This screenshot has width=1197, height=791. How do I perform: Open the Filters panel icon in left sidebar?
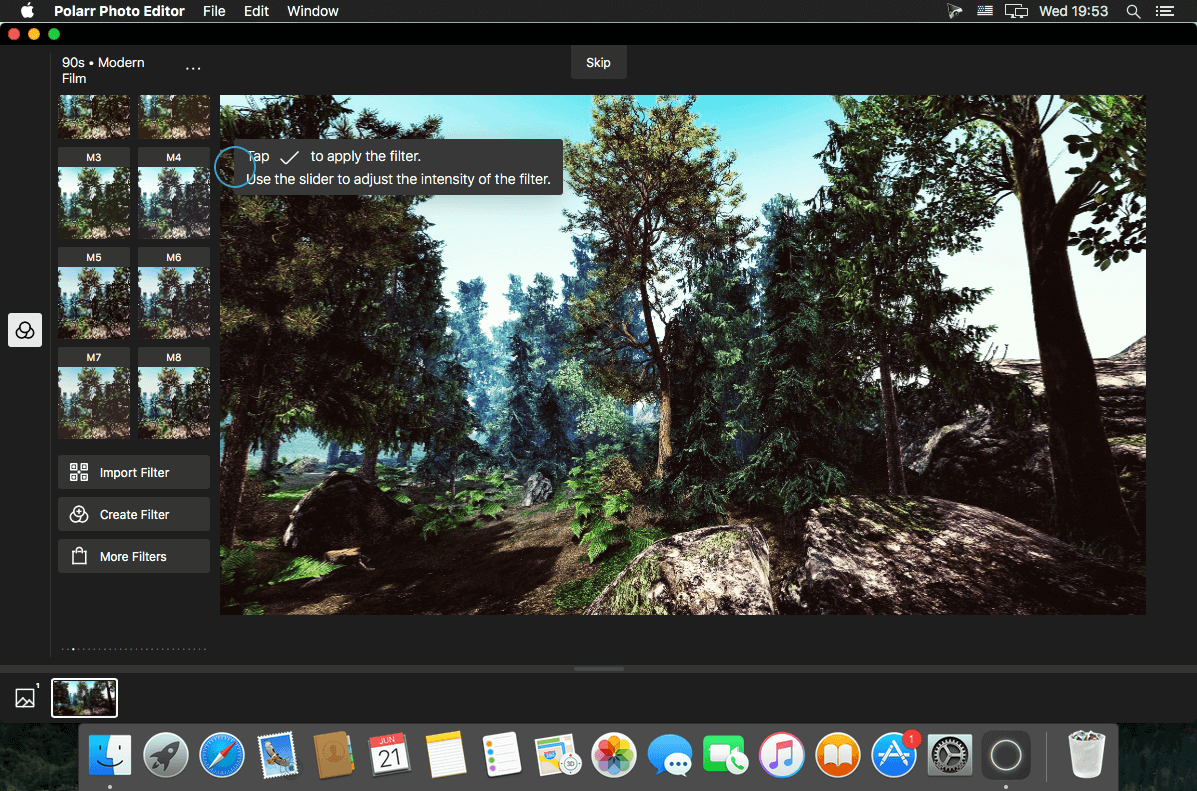25,330
